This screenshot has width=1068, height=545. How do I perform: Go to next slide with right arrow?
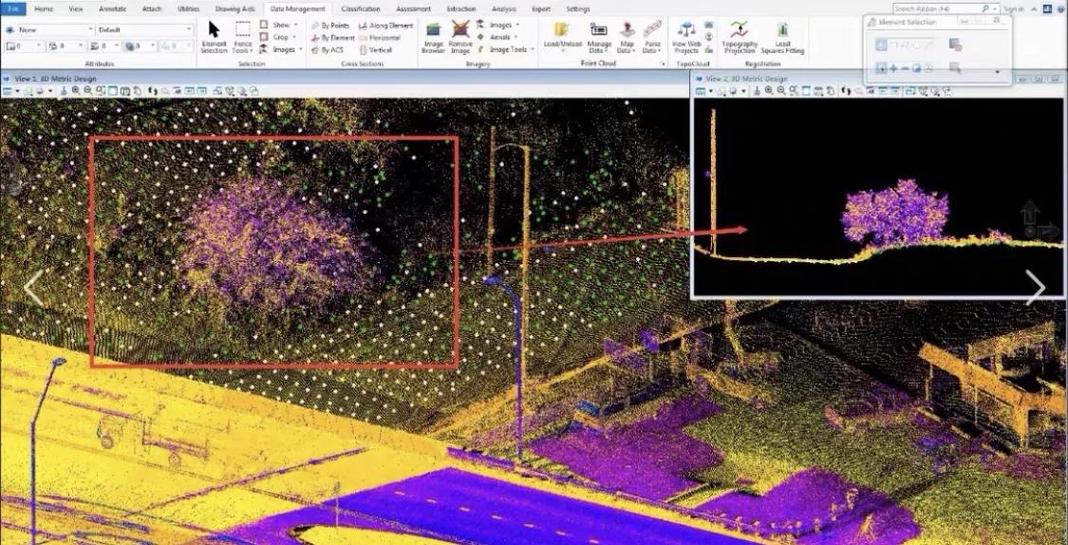pos(1035,288)
